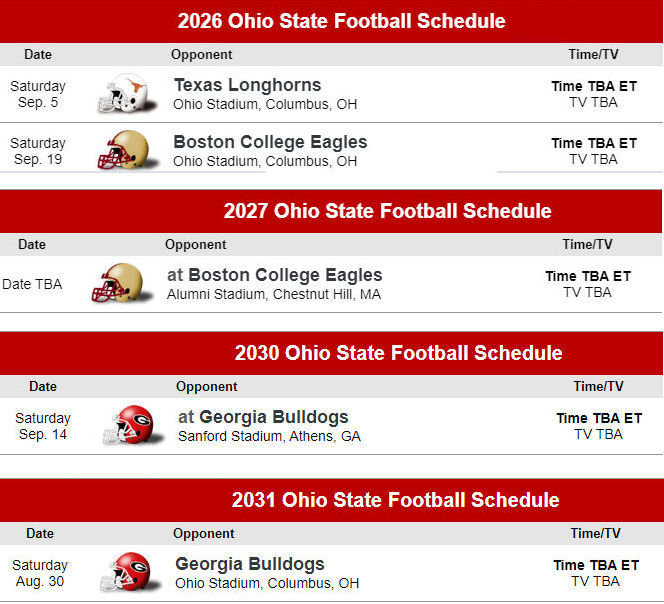Click the Saturday Sep. 5 date cell
Viewport: 664px width, 604px height.
(x=38, y=94)
